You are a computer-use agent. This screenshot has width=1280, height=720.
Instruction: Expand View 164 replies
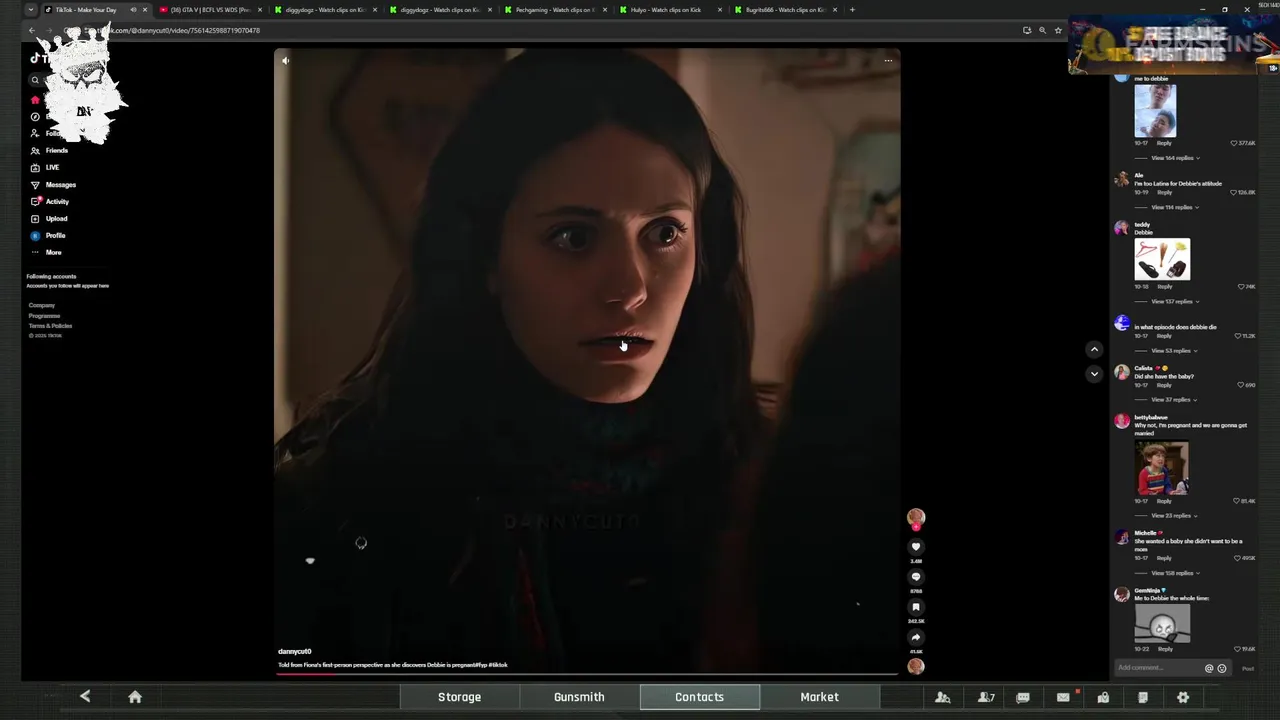point(1175,158)
